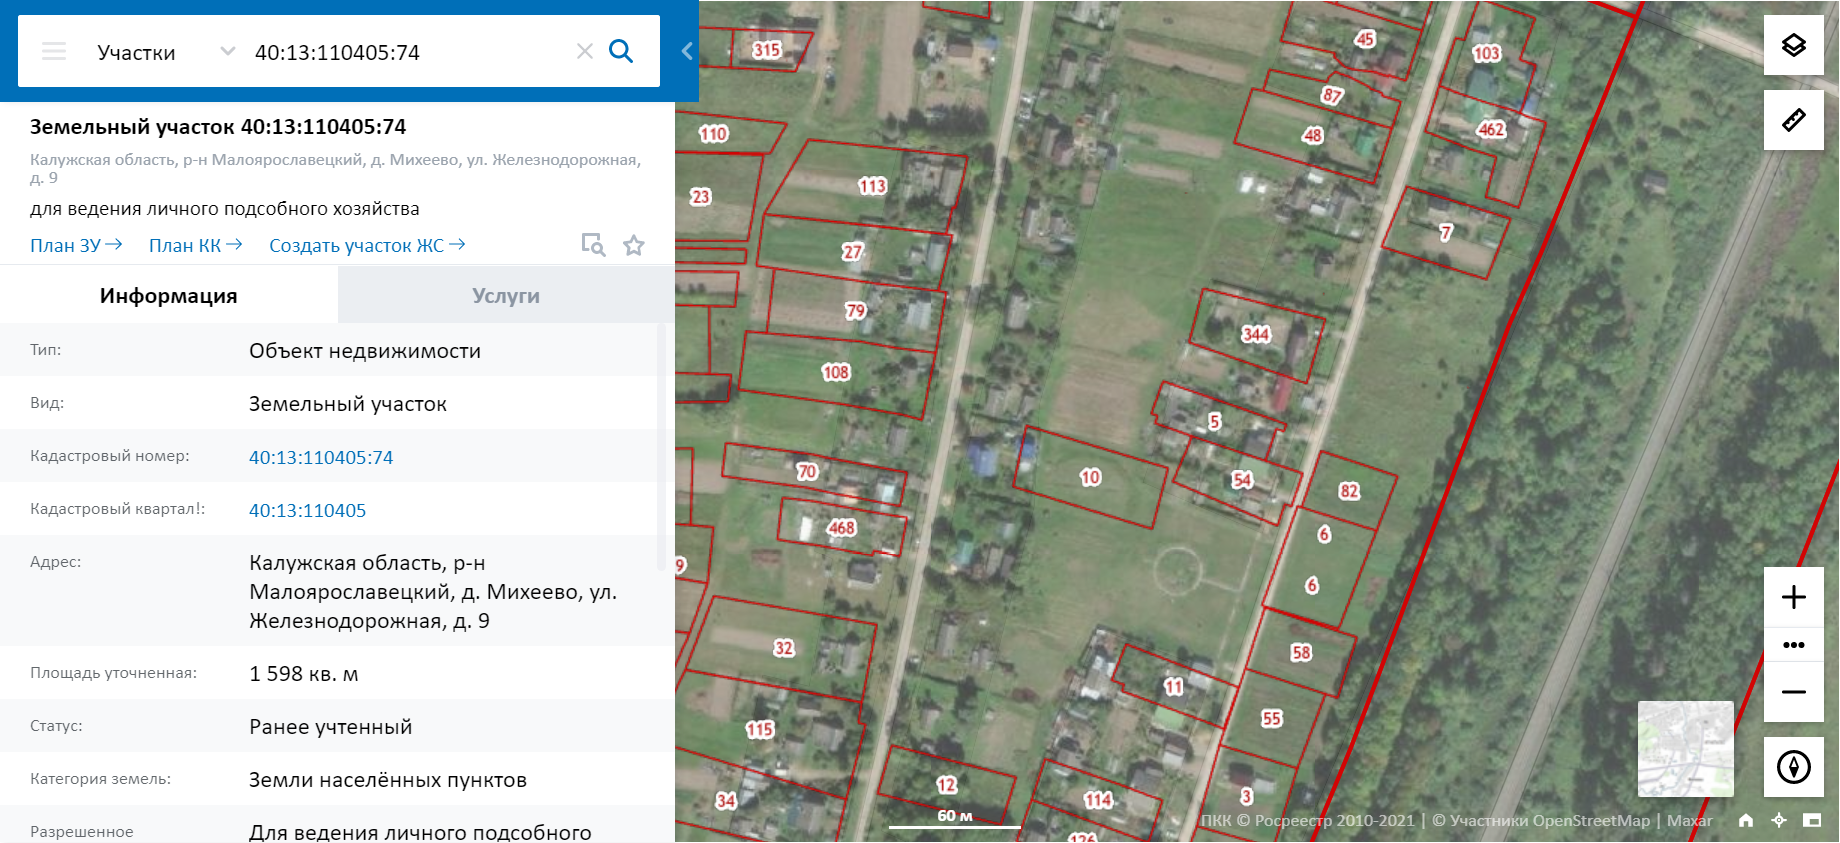1840x843 pixels.
Task: Select parcel 54 on the map
Action: (x=1242, y=480)
